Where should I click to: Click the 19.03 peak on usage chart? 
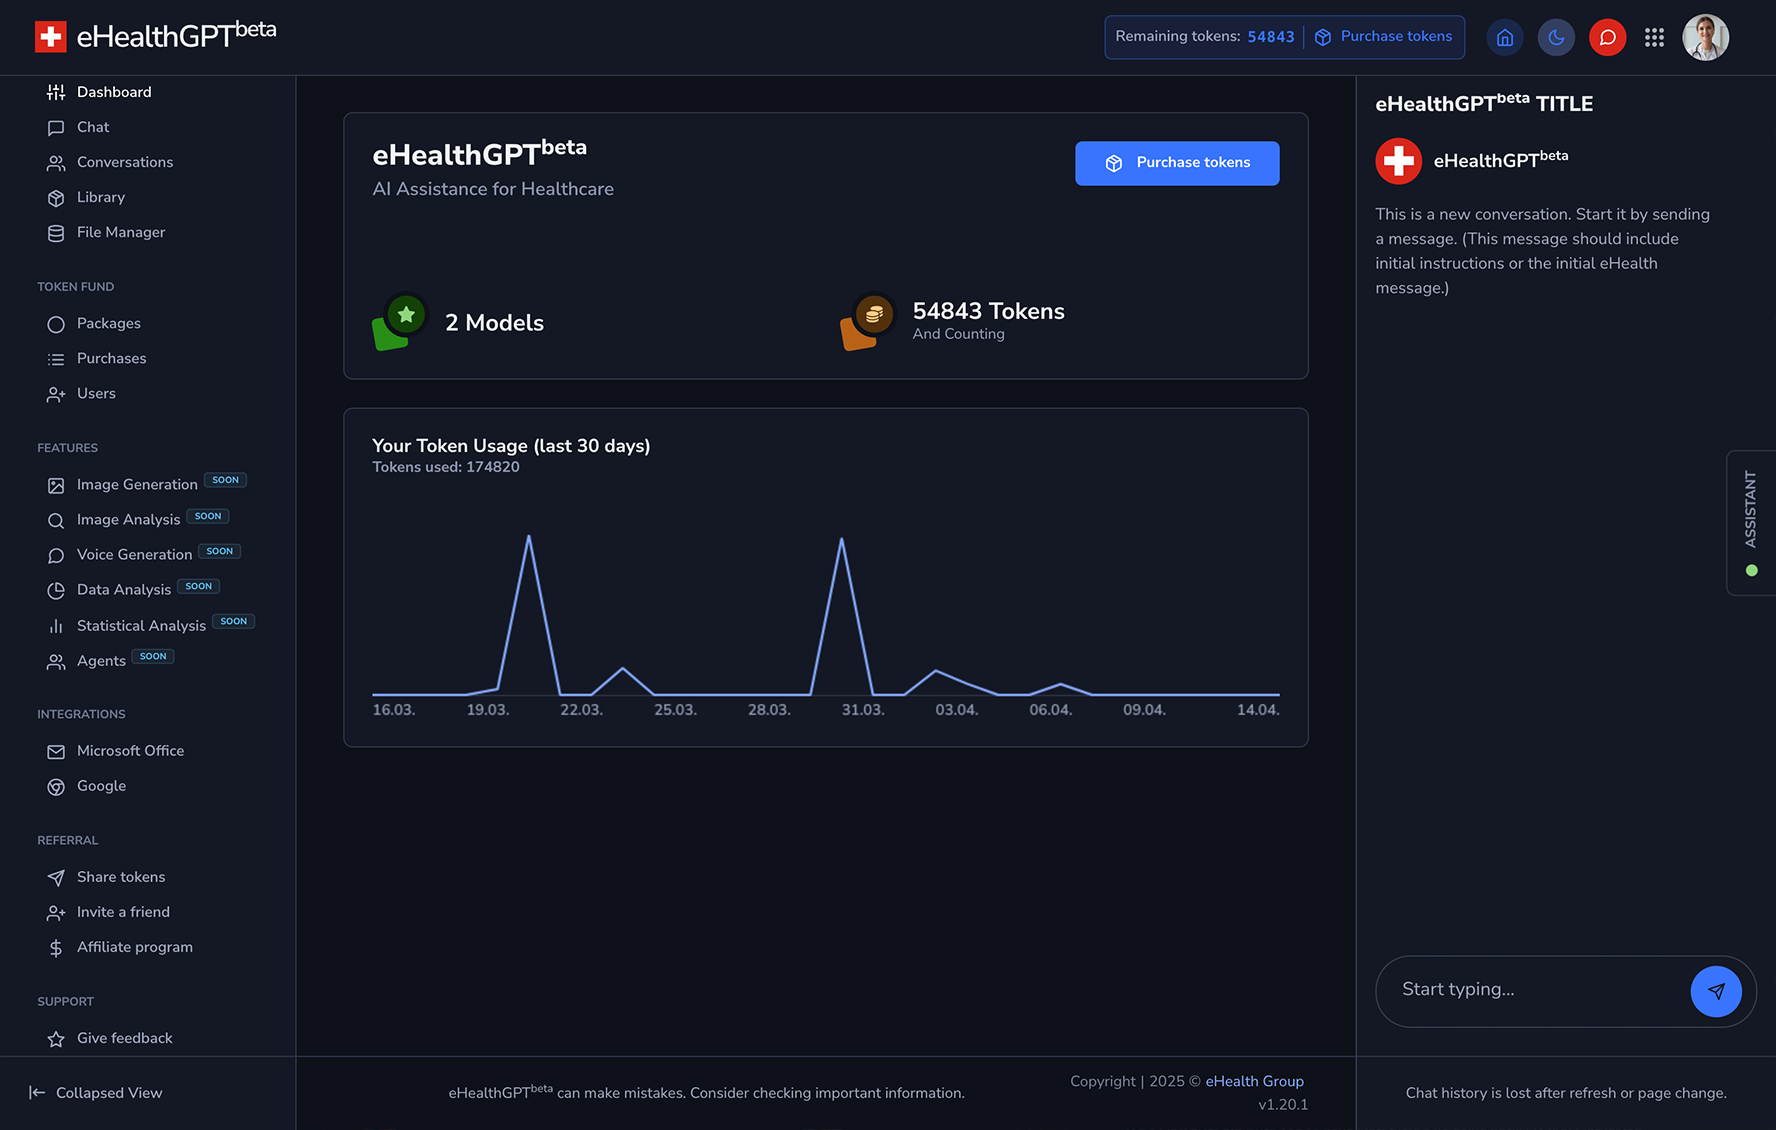coord(529,538)
